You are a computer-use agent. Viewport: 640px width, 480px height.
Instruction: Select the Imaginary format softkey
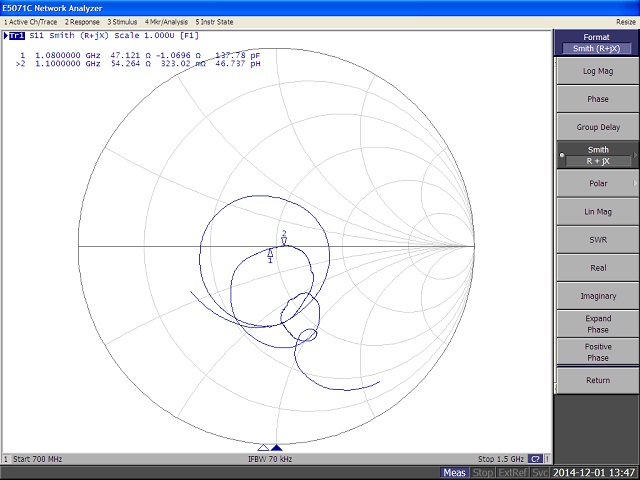598,296
